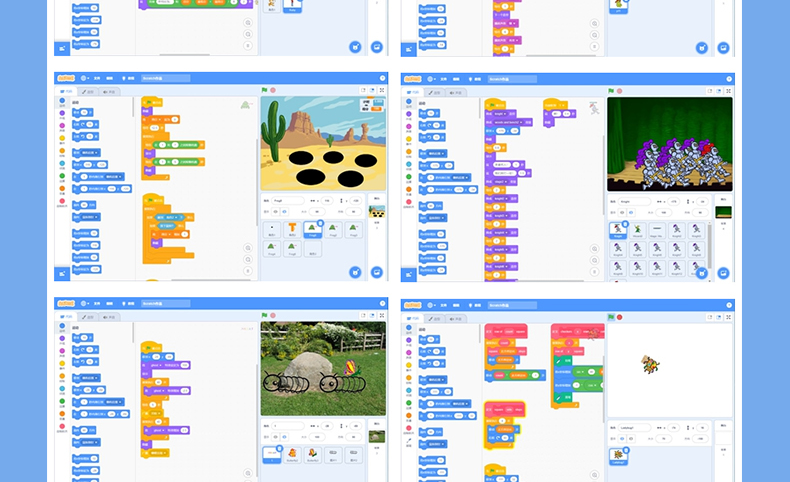Click green flag in caterpillar project window
Viewport: 790px width, 482px height.
pos(264,315)
